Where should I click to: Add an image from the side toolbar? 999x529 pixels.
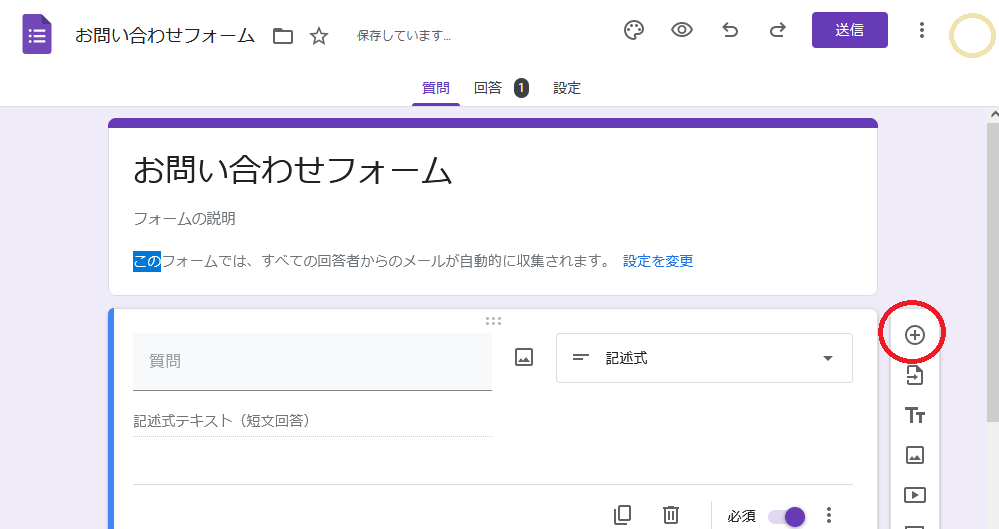click(915, 455)
